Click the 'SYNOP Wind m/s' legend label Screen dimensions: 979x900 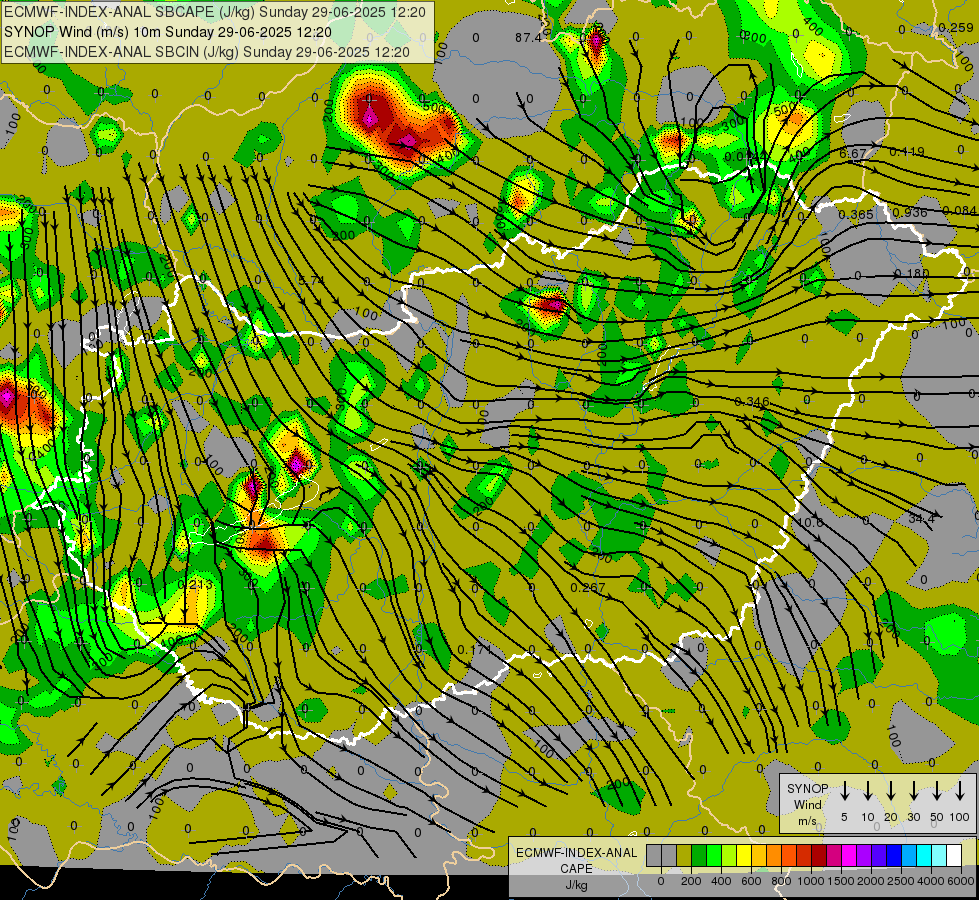[807, 804]
